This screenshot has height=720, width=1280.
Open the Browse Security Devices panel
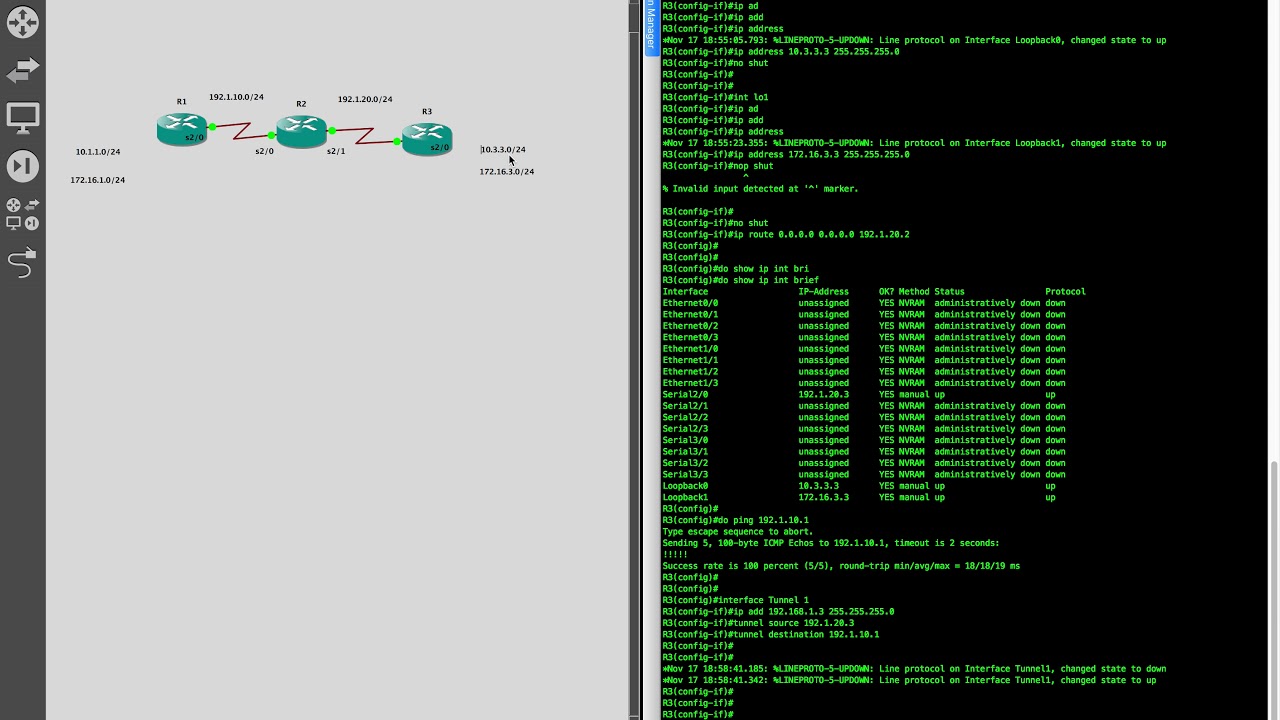point(22,166)
